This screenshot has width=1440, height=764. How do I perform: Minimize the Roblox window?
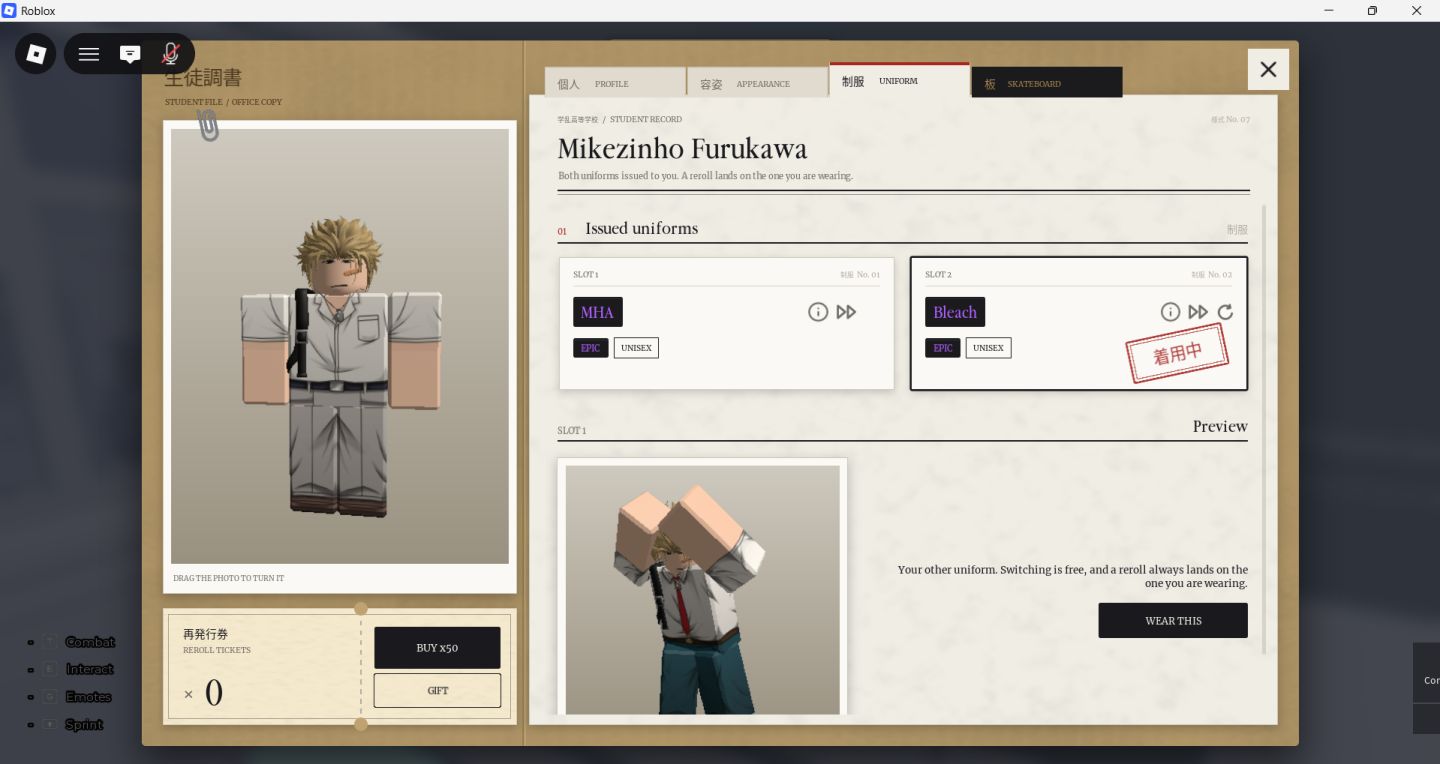click(x=1328, y=11)
